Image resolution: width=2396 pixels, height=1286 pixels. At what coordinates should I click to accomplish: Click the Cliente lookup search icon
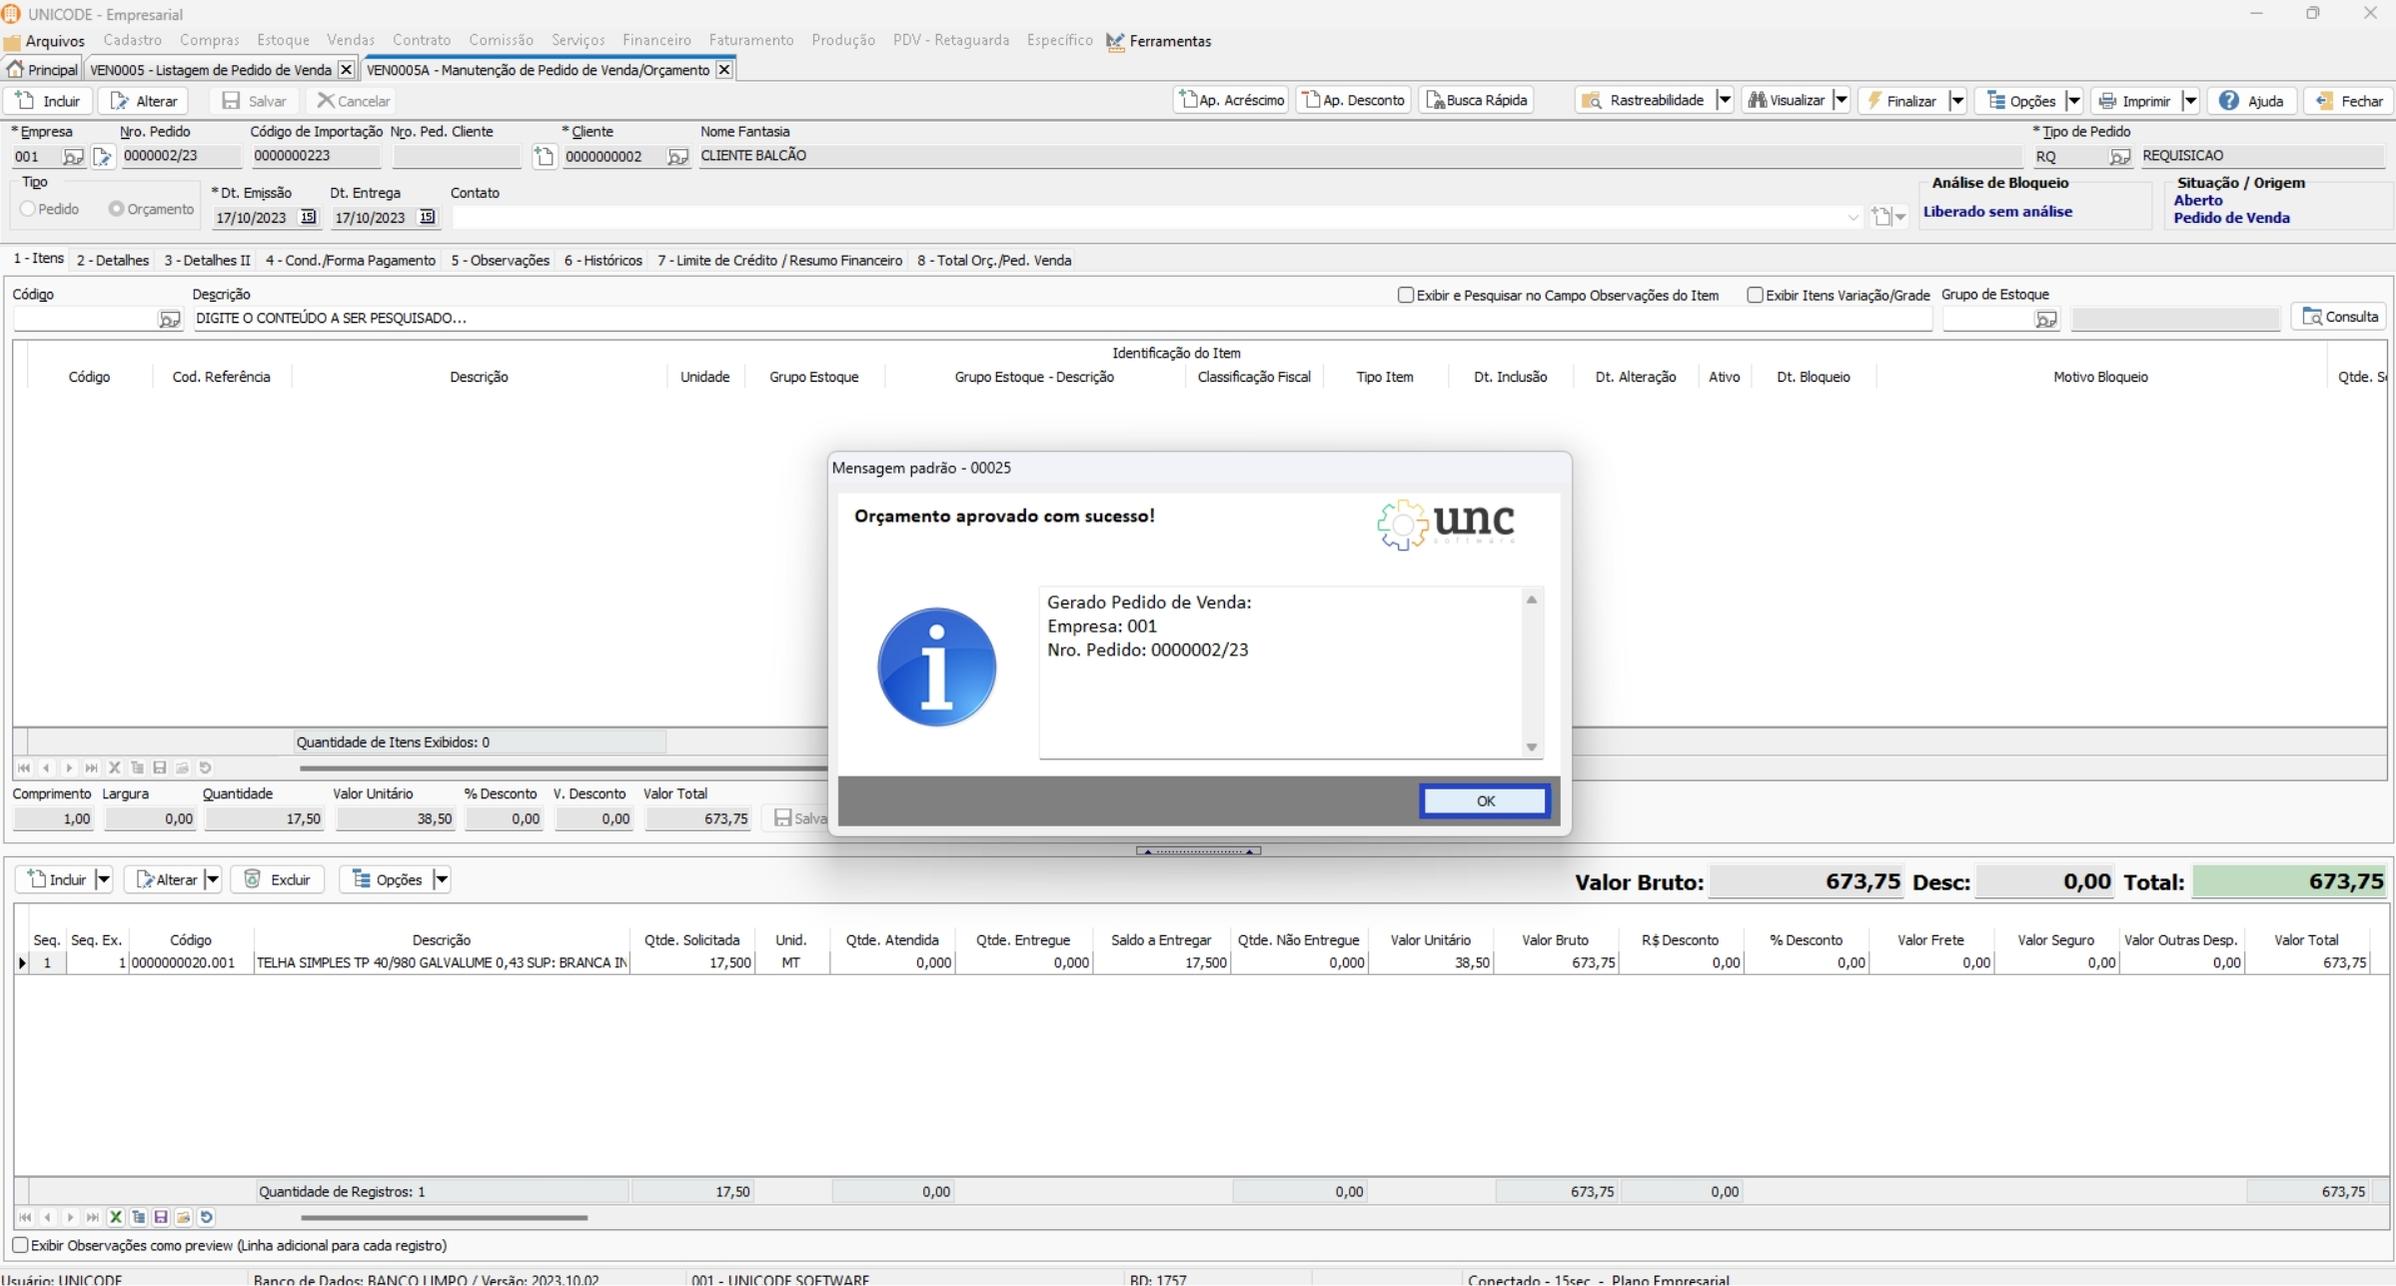(x=678, y=157)
